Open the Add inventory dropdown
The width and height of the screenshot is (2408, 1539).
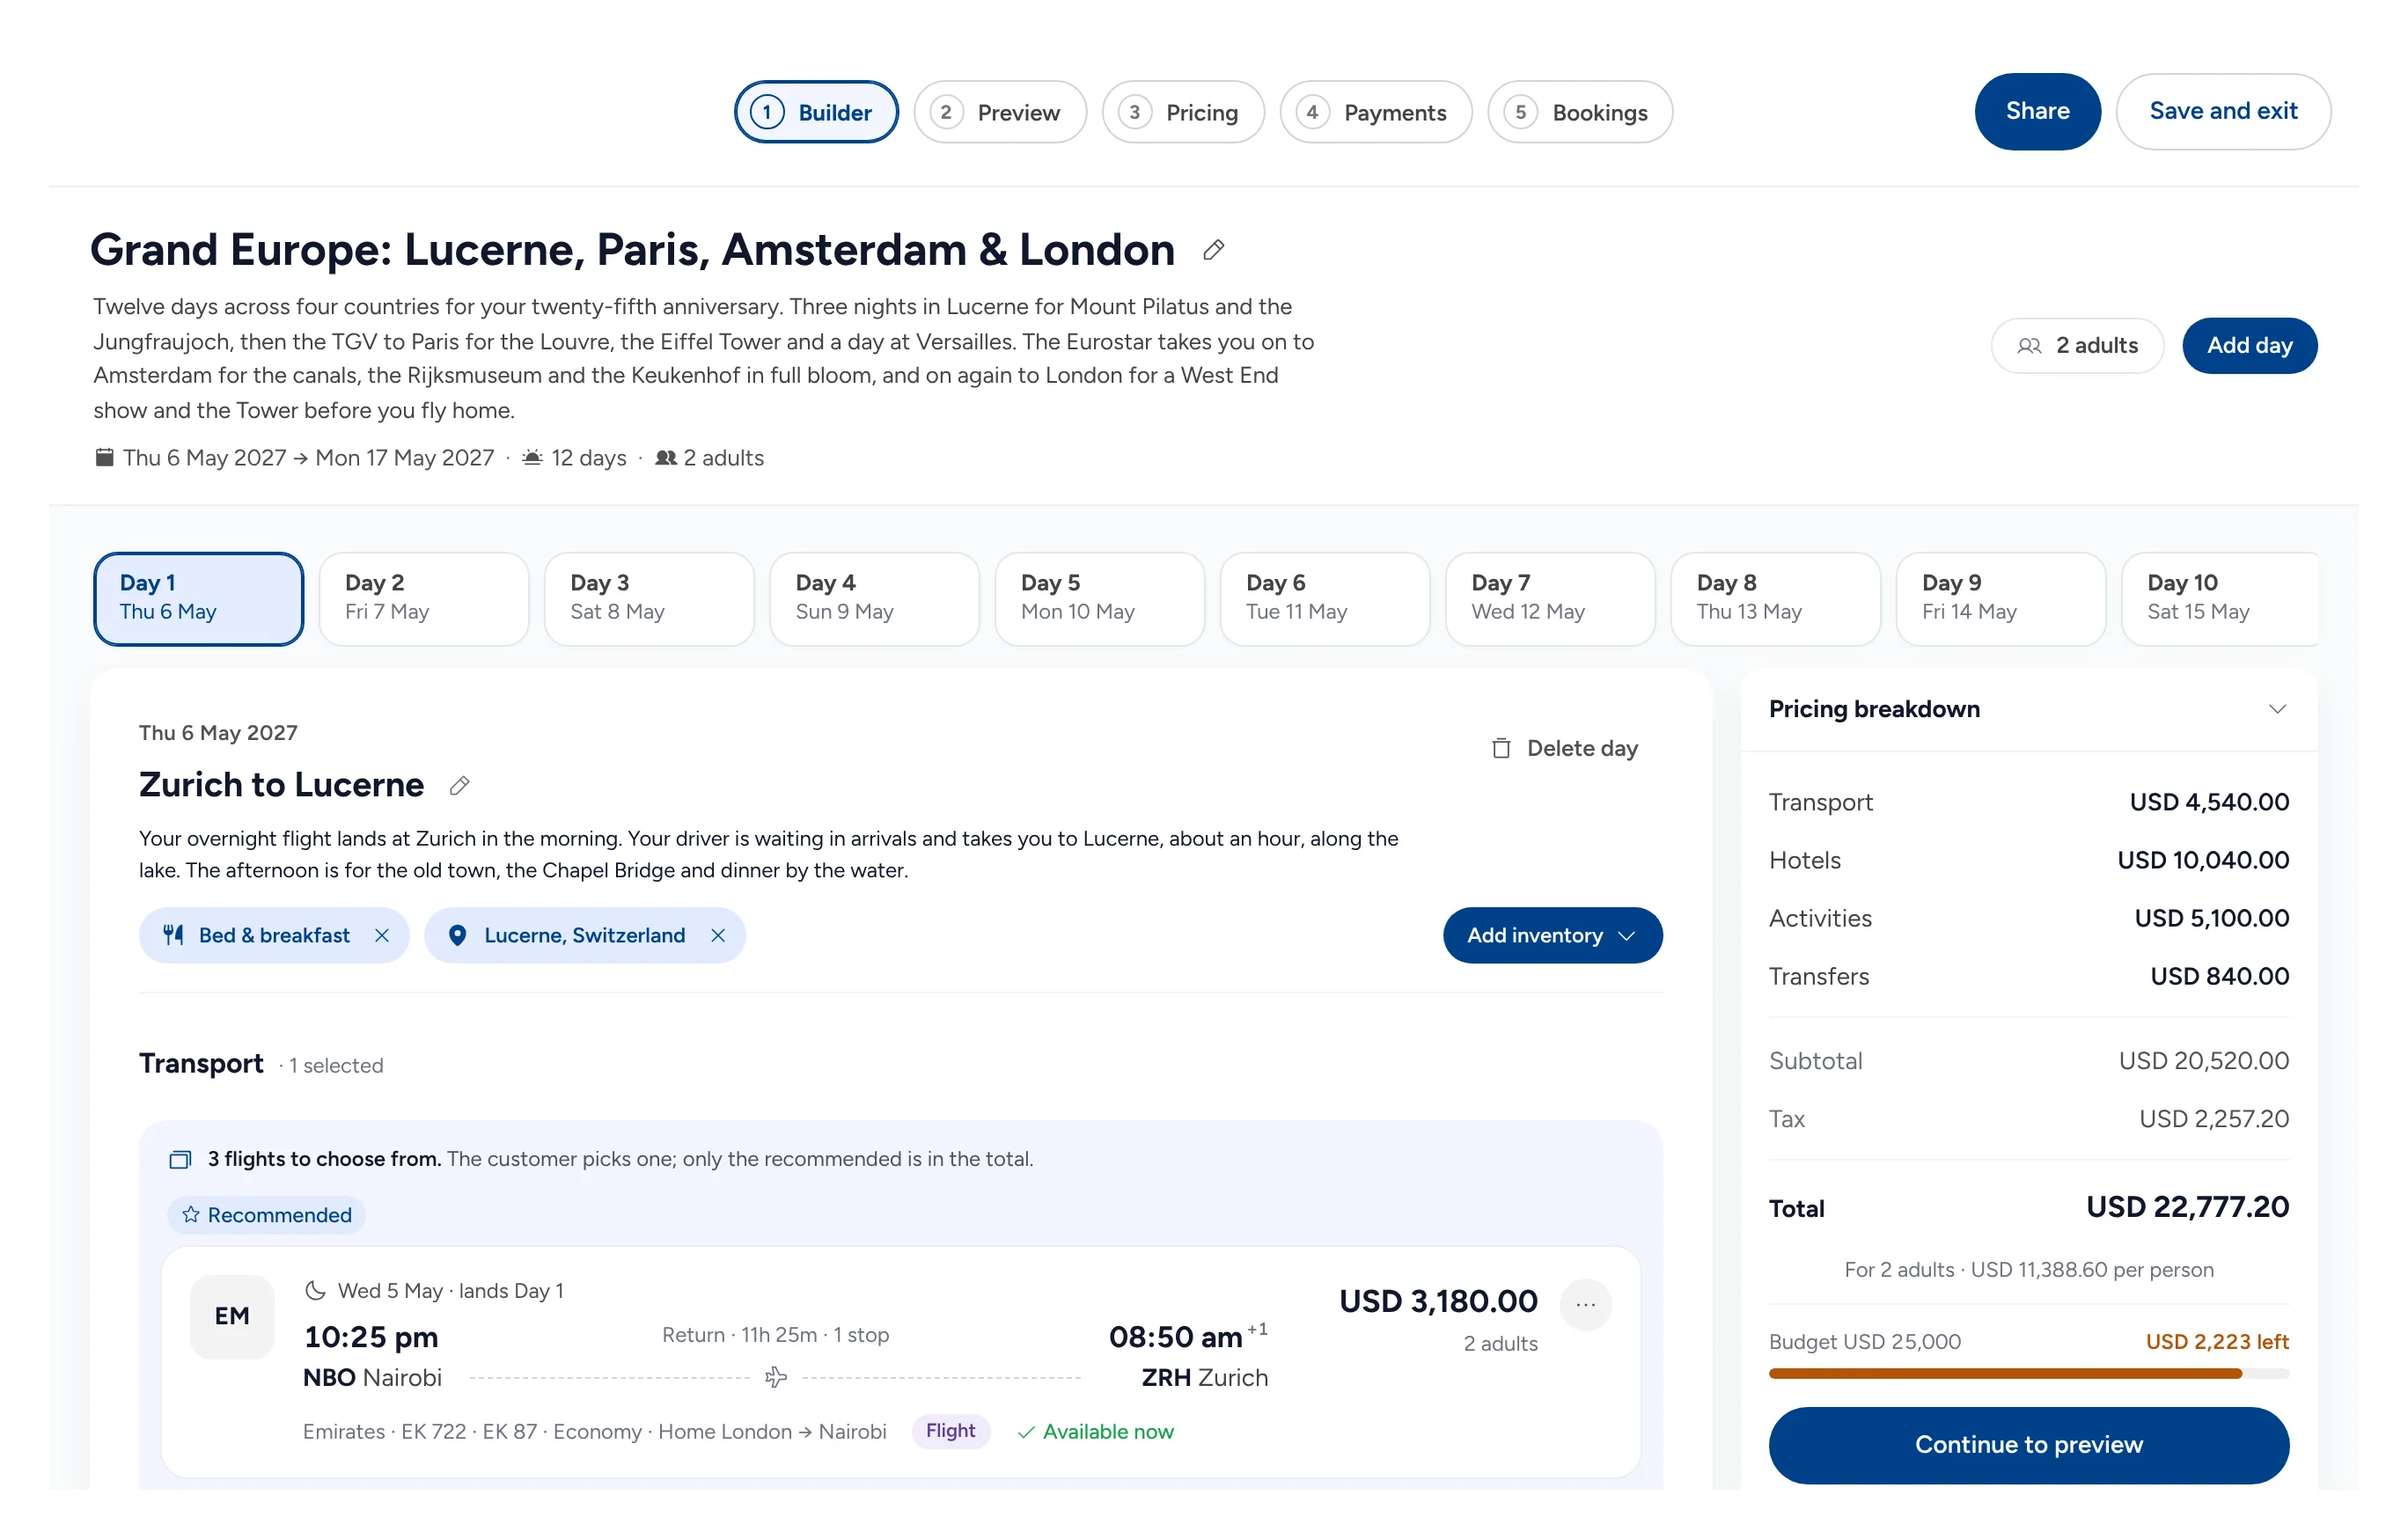click(x=1552, y=935)
